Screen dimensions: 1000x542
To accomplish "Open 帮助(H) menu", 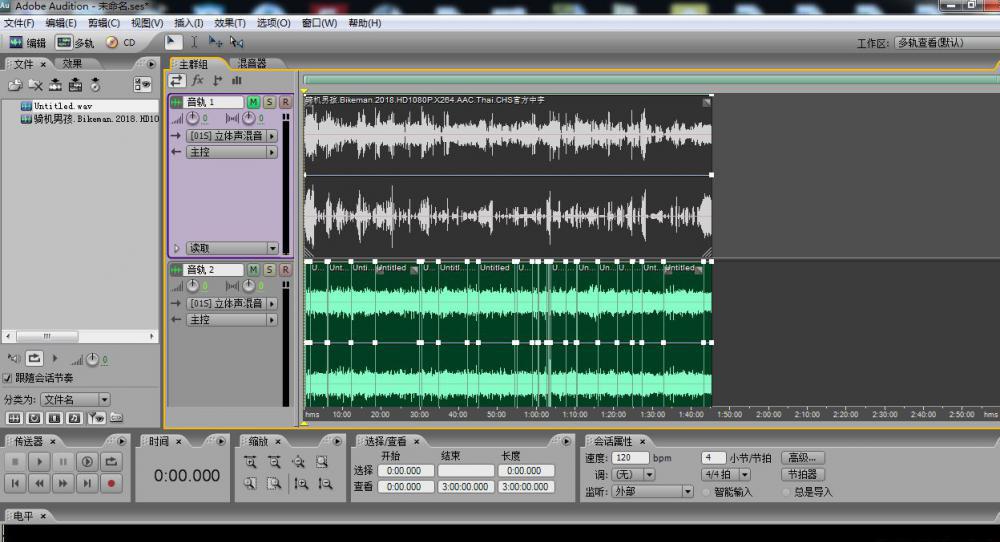I will click(365, 23).
